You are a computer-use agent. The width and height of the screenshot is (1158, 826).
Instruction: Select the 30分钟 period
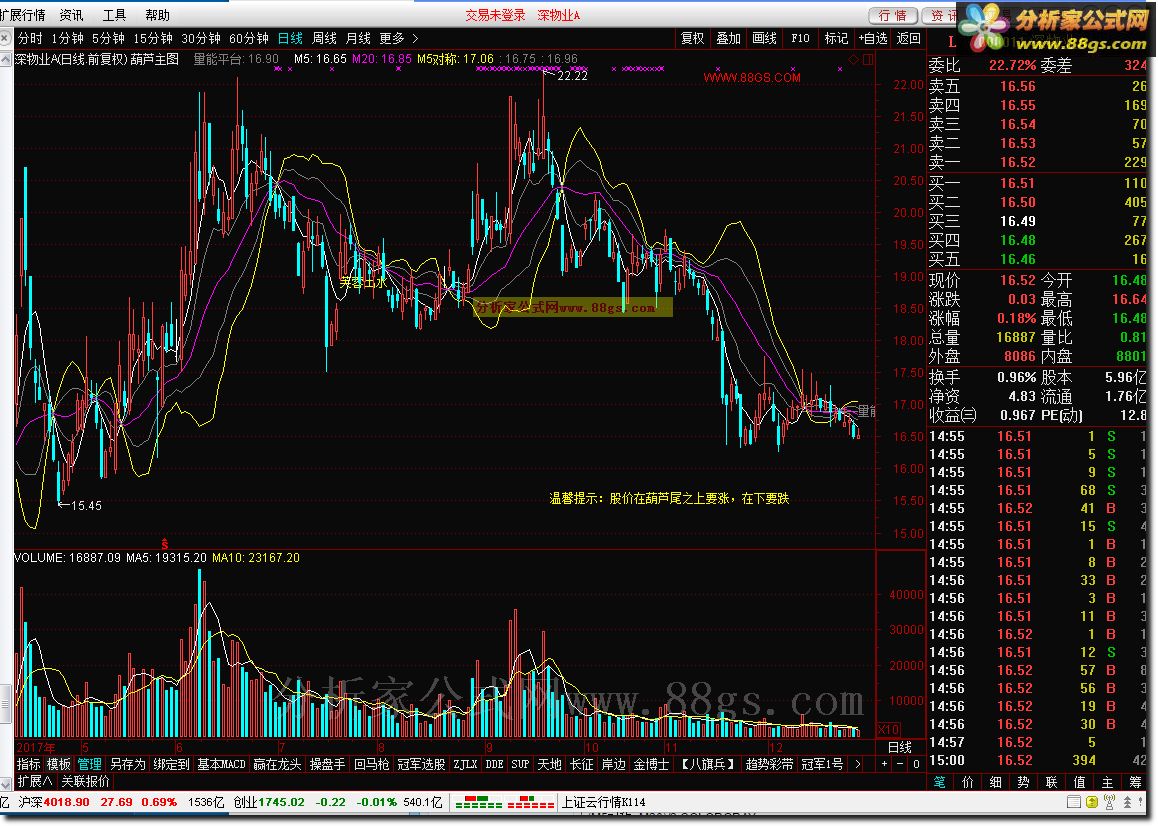tap(201, 38)
